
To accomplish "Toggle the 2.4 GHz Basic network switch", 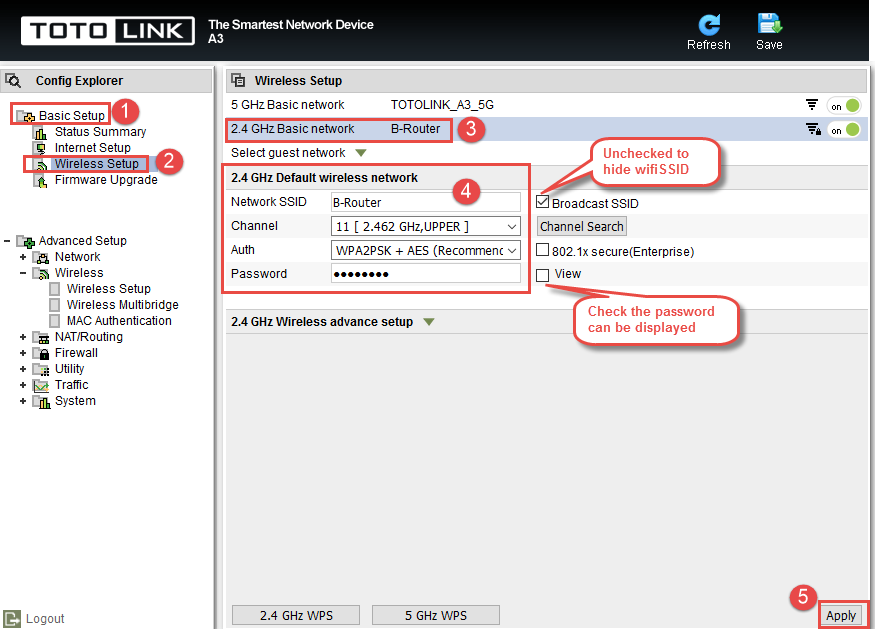I will coord(844,130).
